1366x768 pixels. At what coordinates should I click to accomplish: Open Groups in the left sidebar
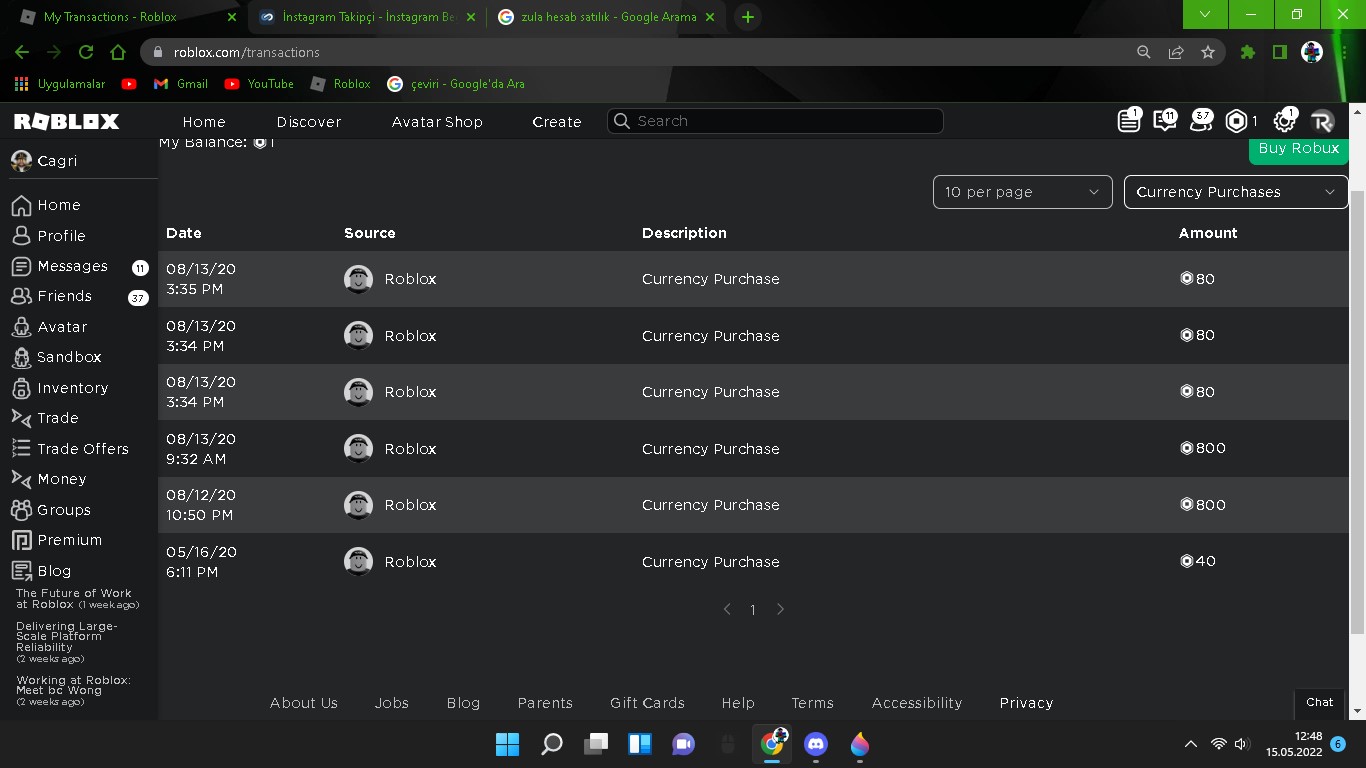click(51, 510)
